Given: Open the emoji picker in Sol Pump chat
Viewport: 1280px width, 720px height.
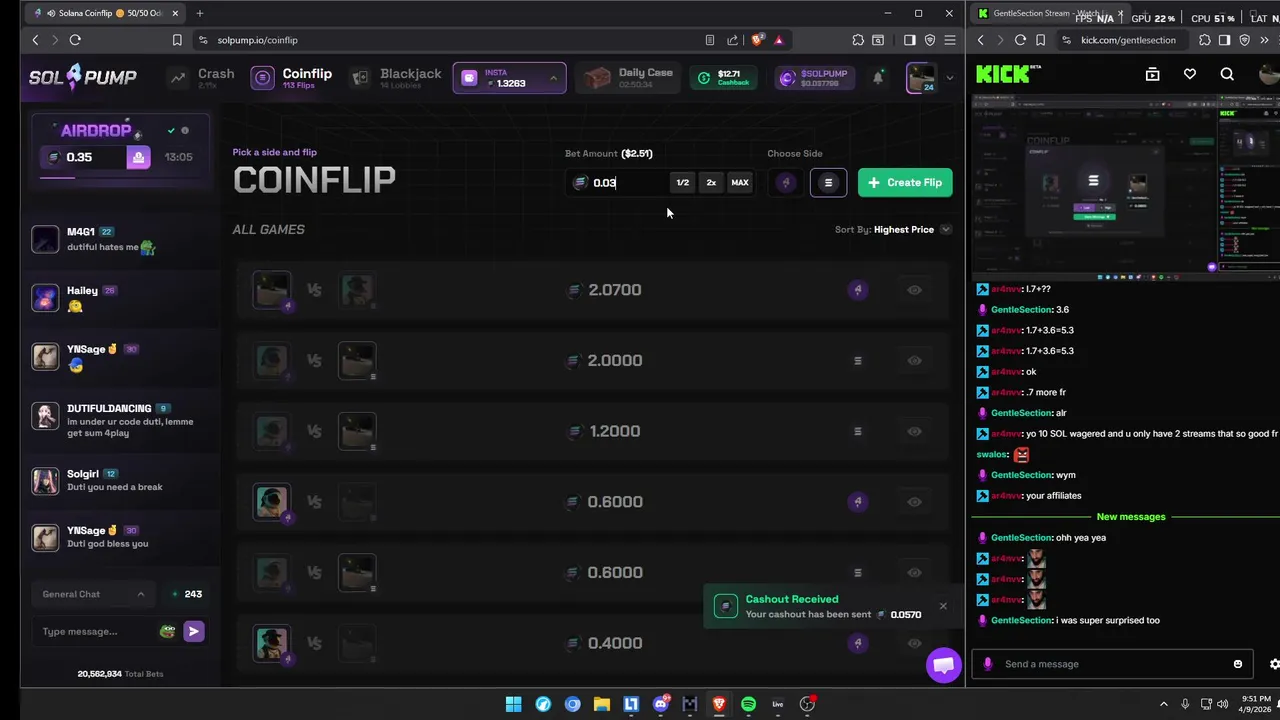Looking at the screenshot, I should click(x=167, y=631).
